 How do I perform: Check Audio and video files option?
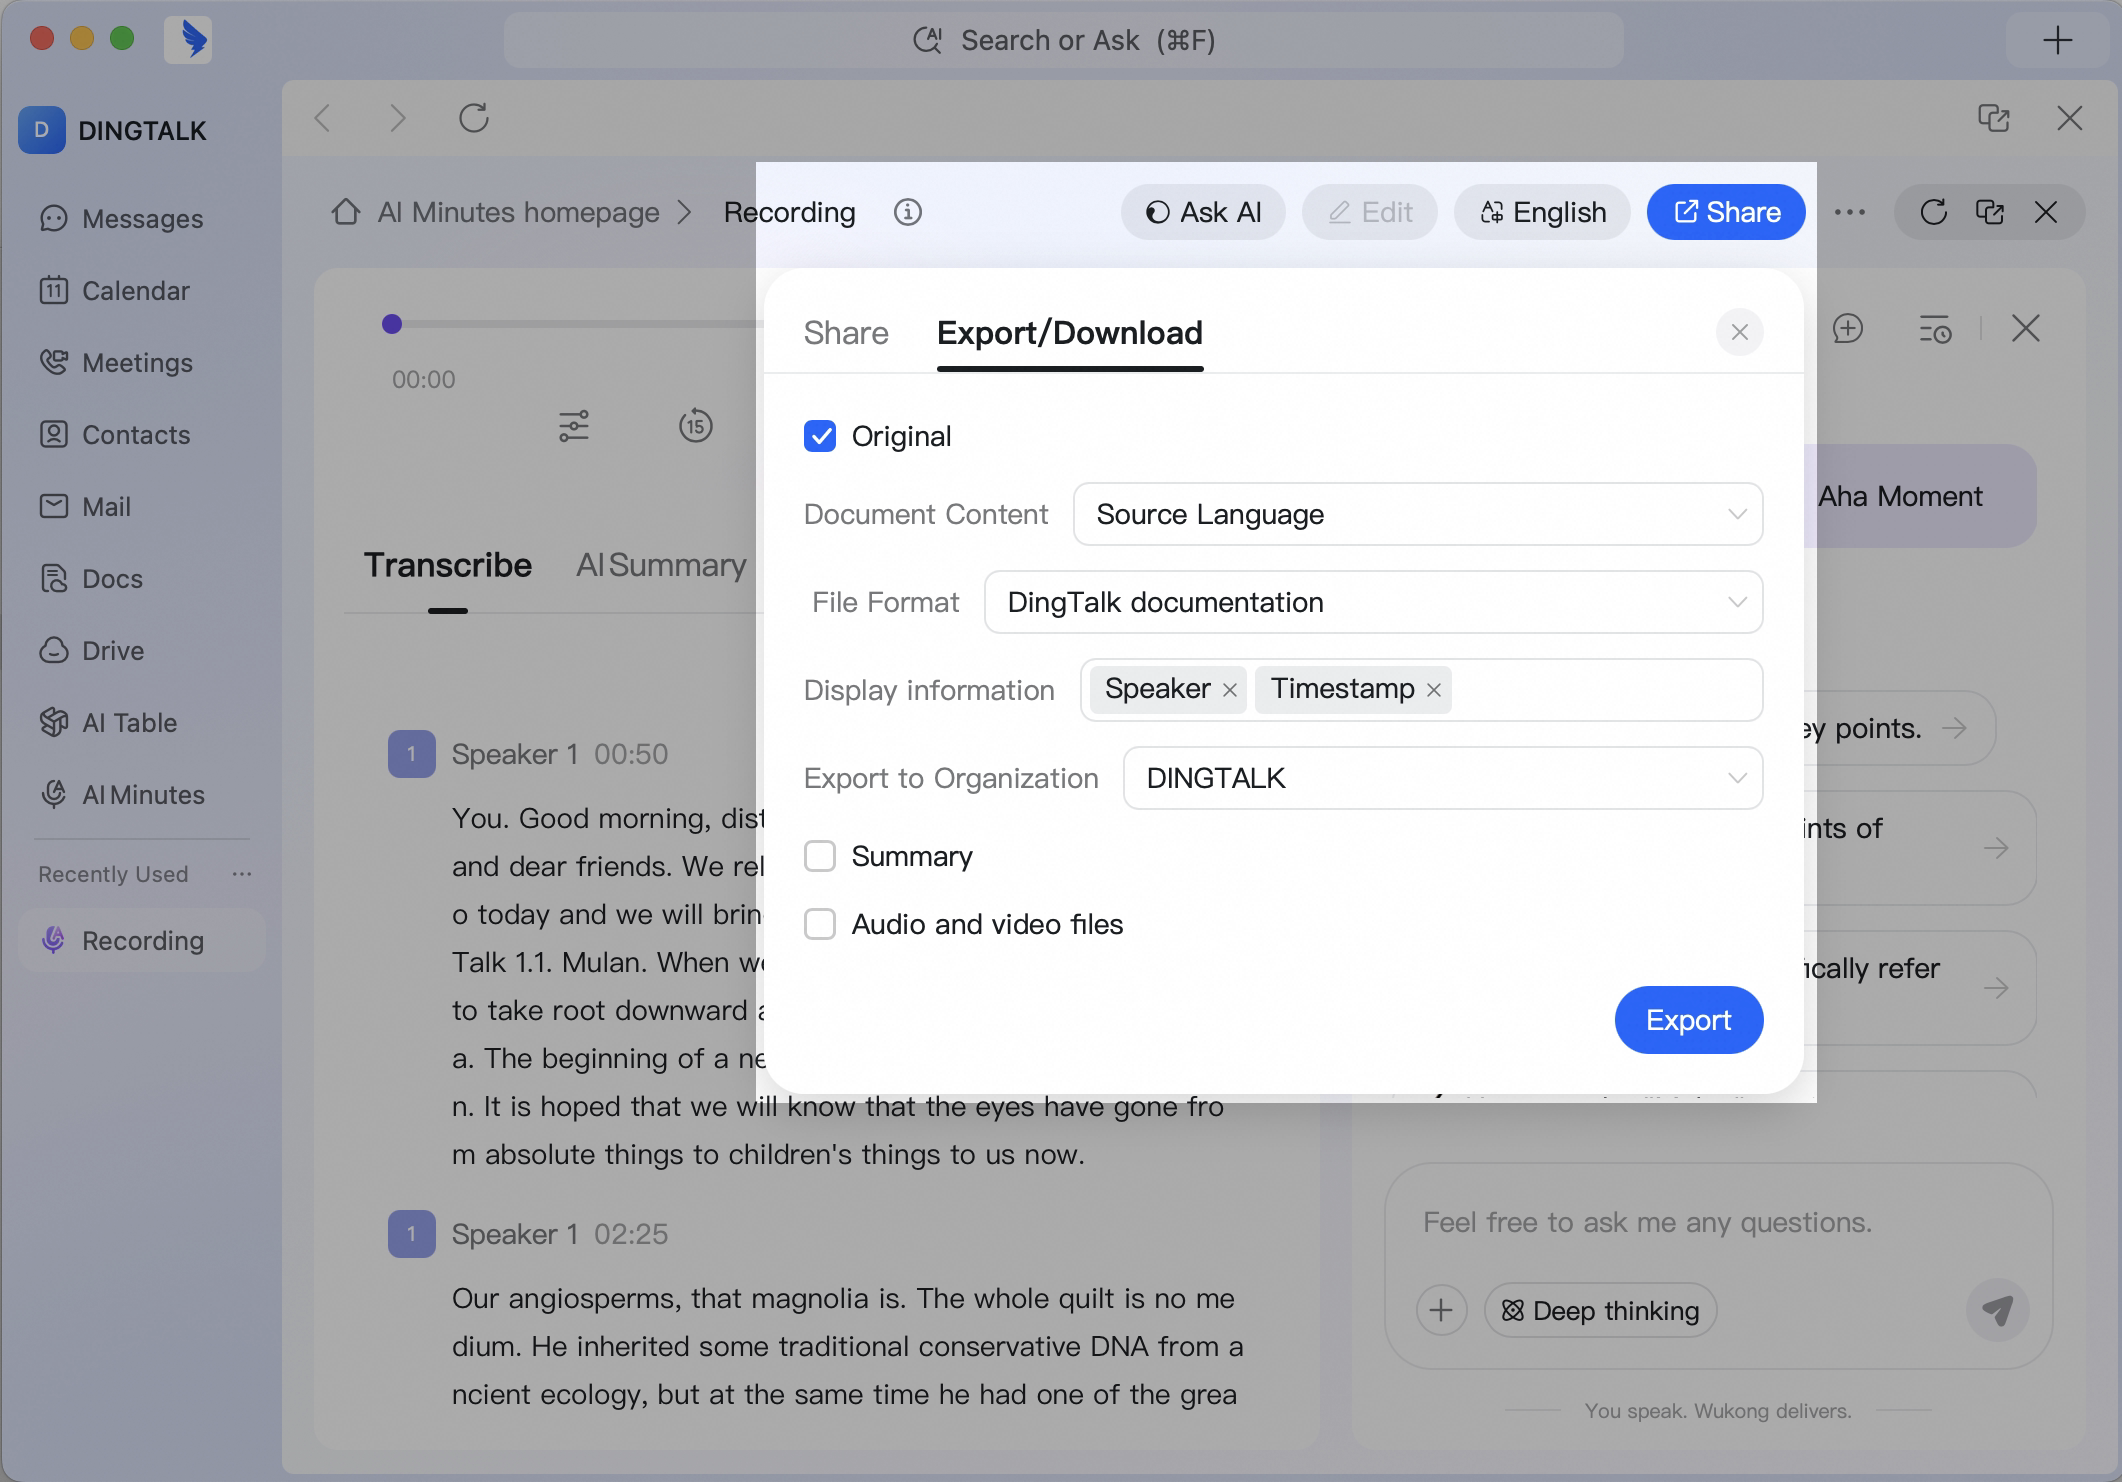click(820, 924)
